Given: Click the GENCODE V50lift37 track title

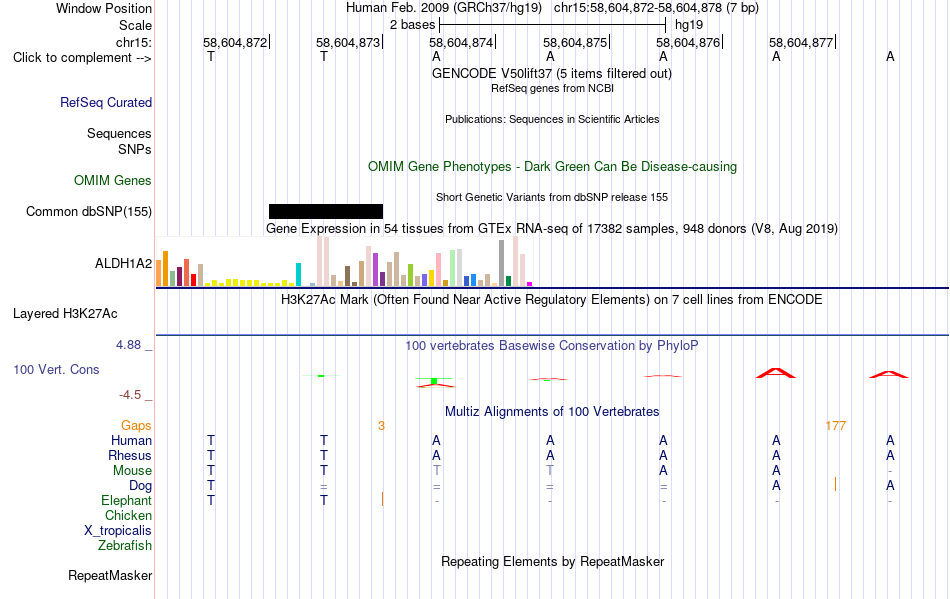Looking at the screenshot, I should [551, 73].
